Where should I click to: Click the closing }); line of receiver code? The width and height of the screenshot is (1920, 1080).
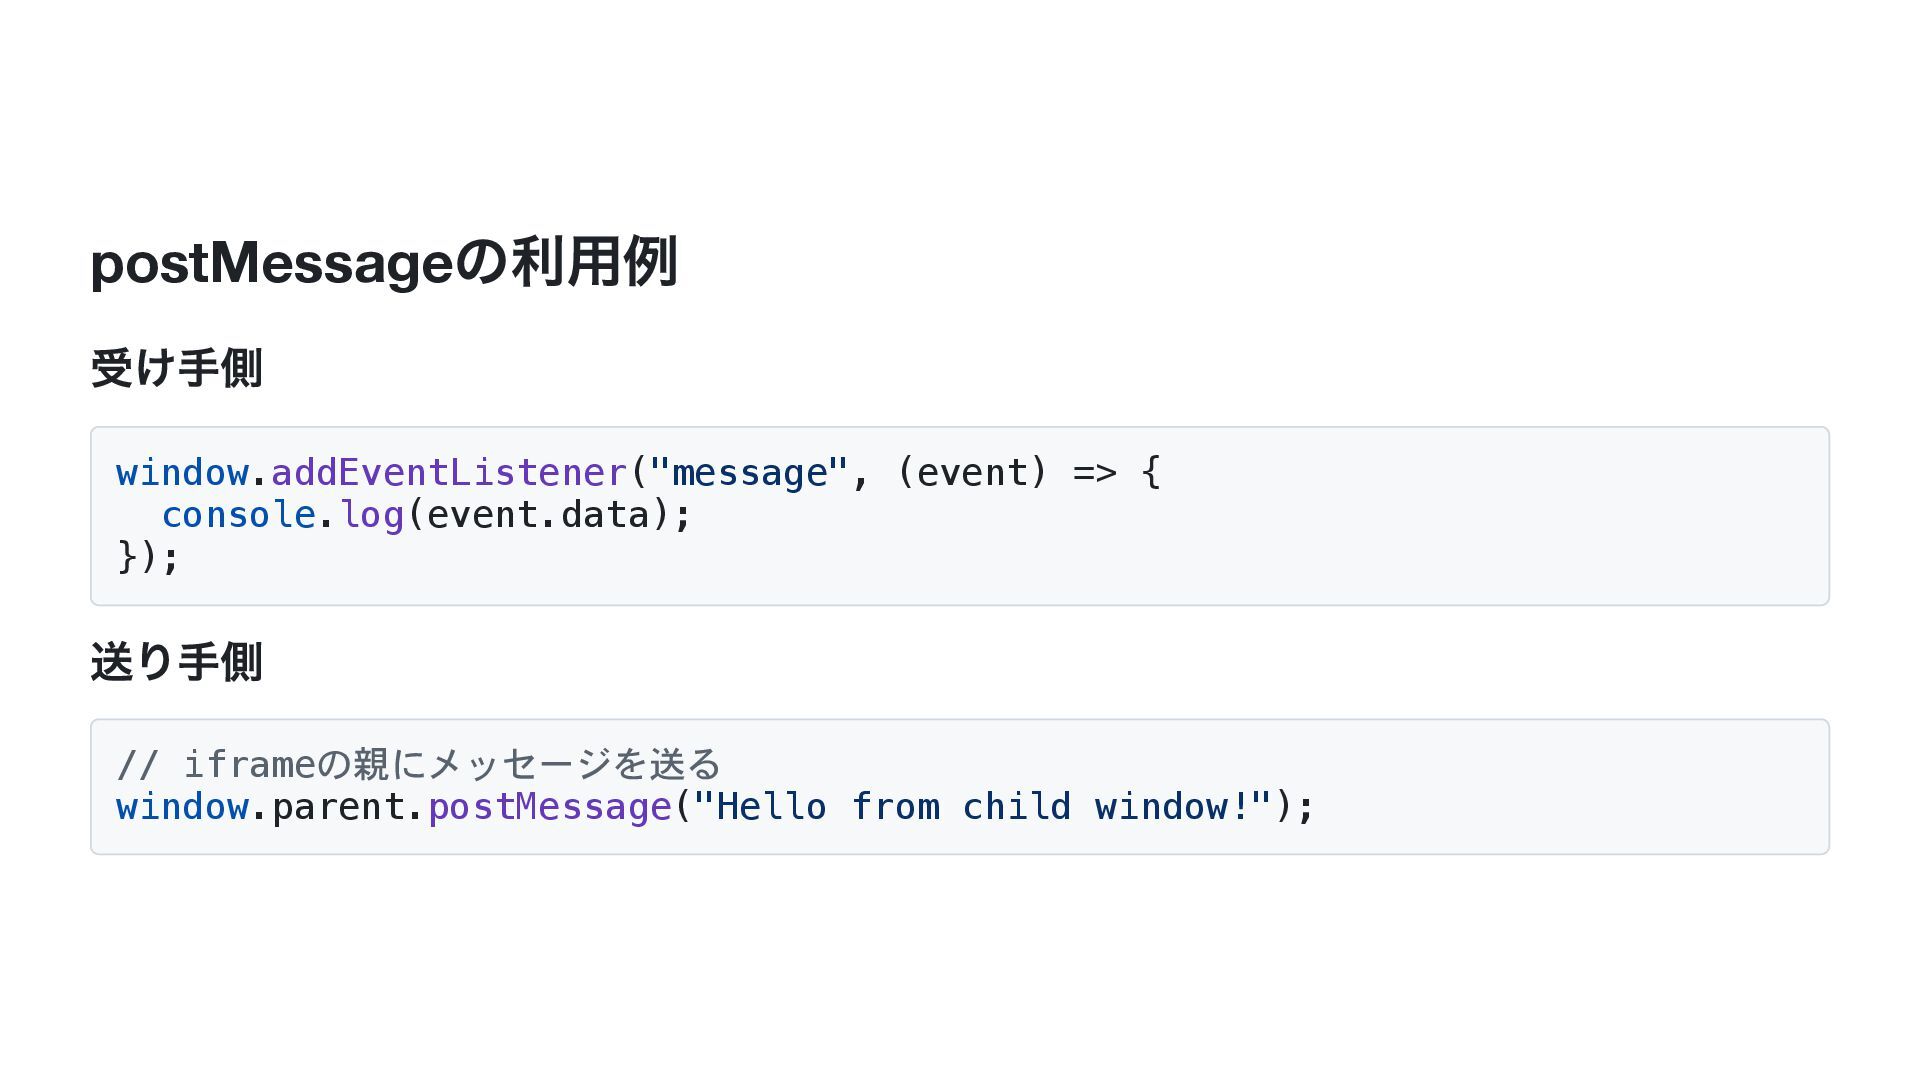pyautogui.click(x=148, y=557)
